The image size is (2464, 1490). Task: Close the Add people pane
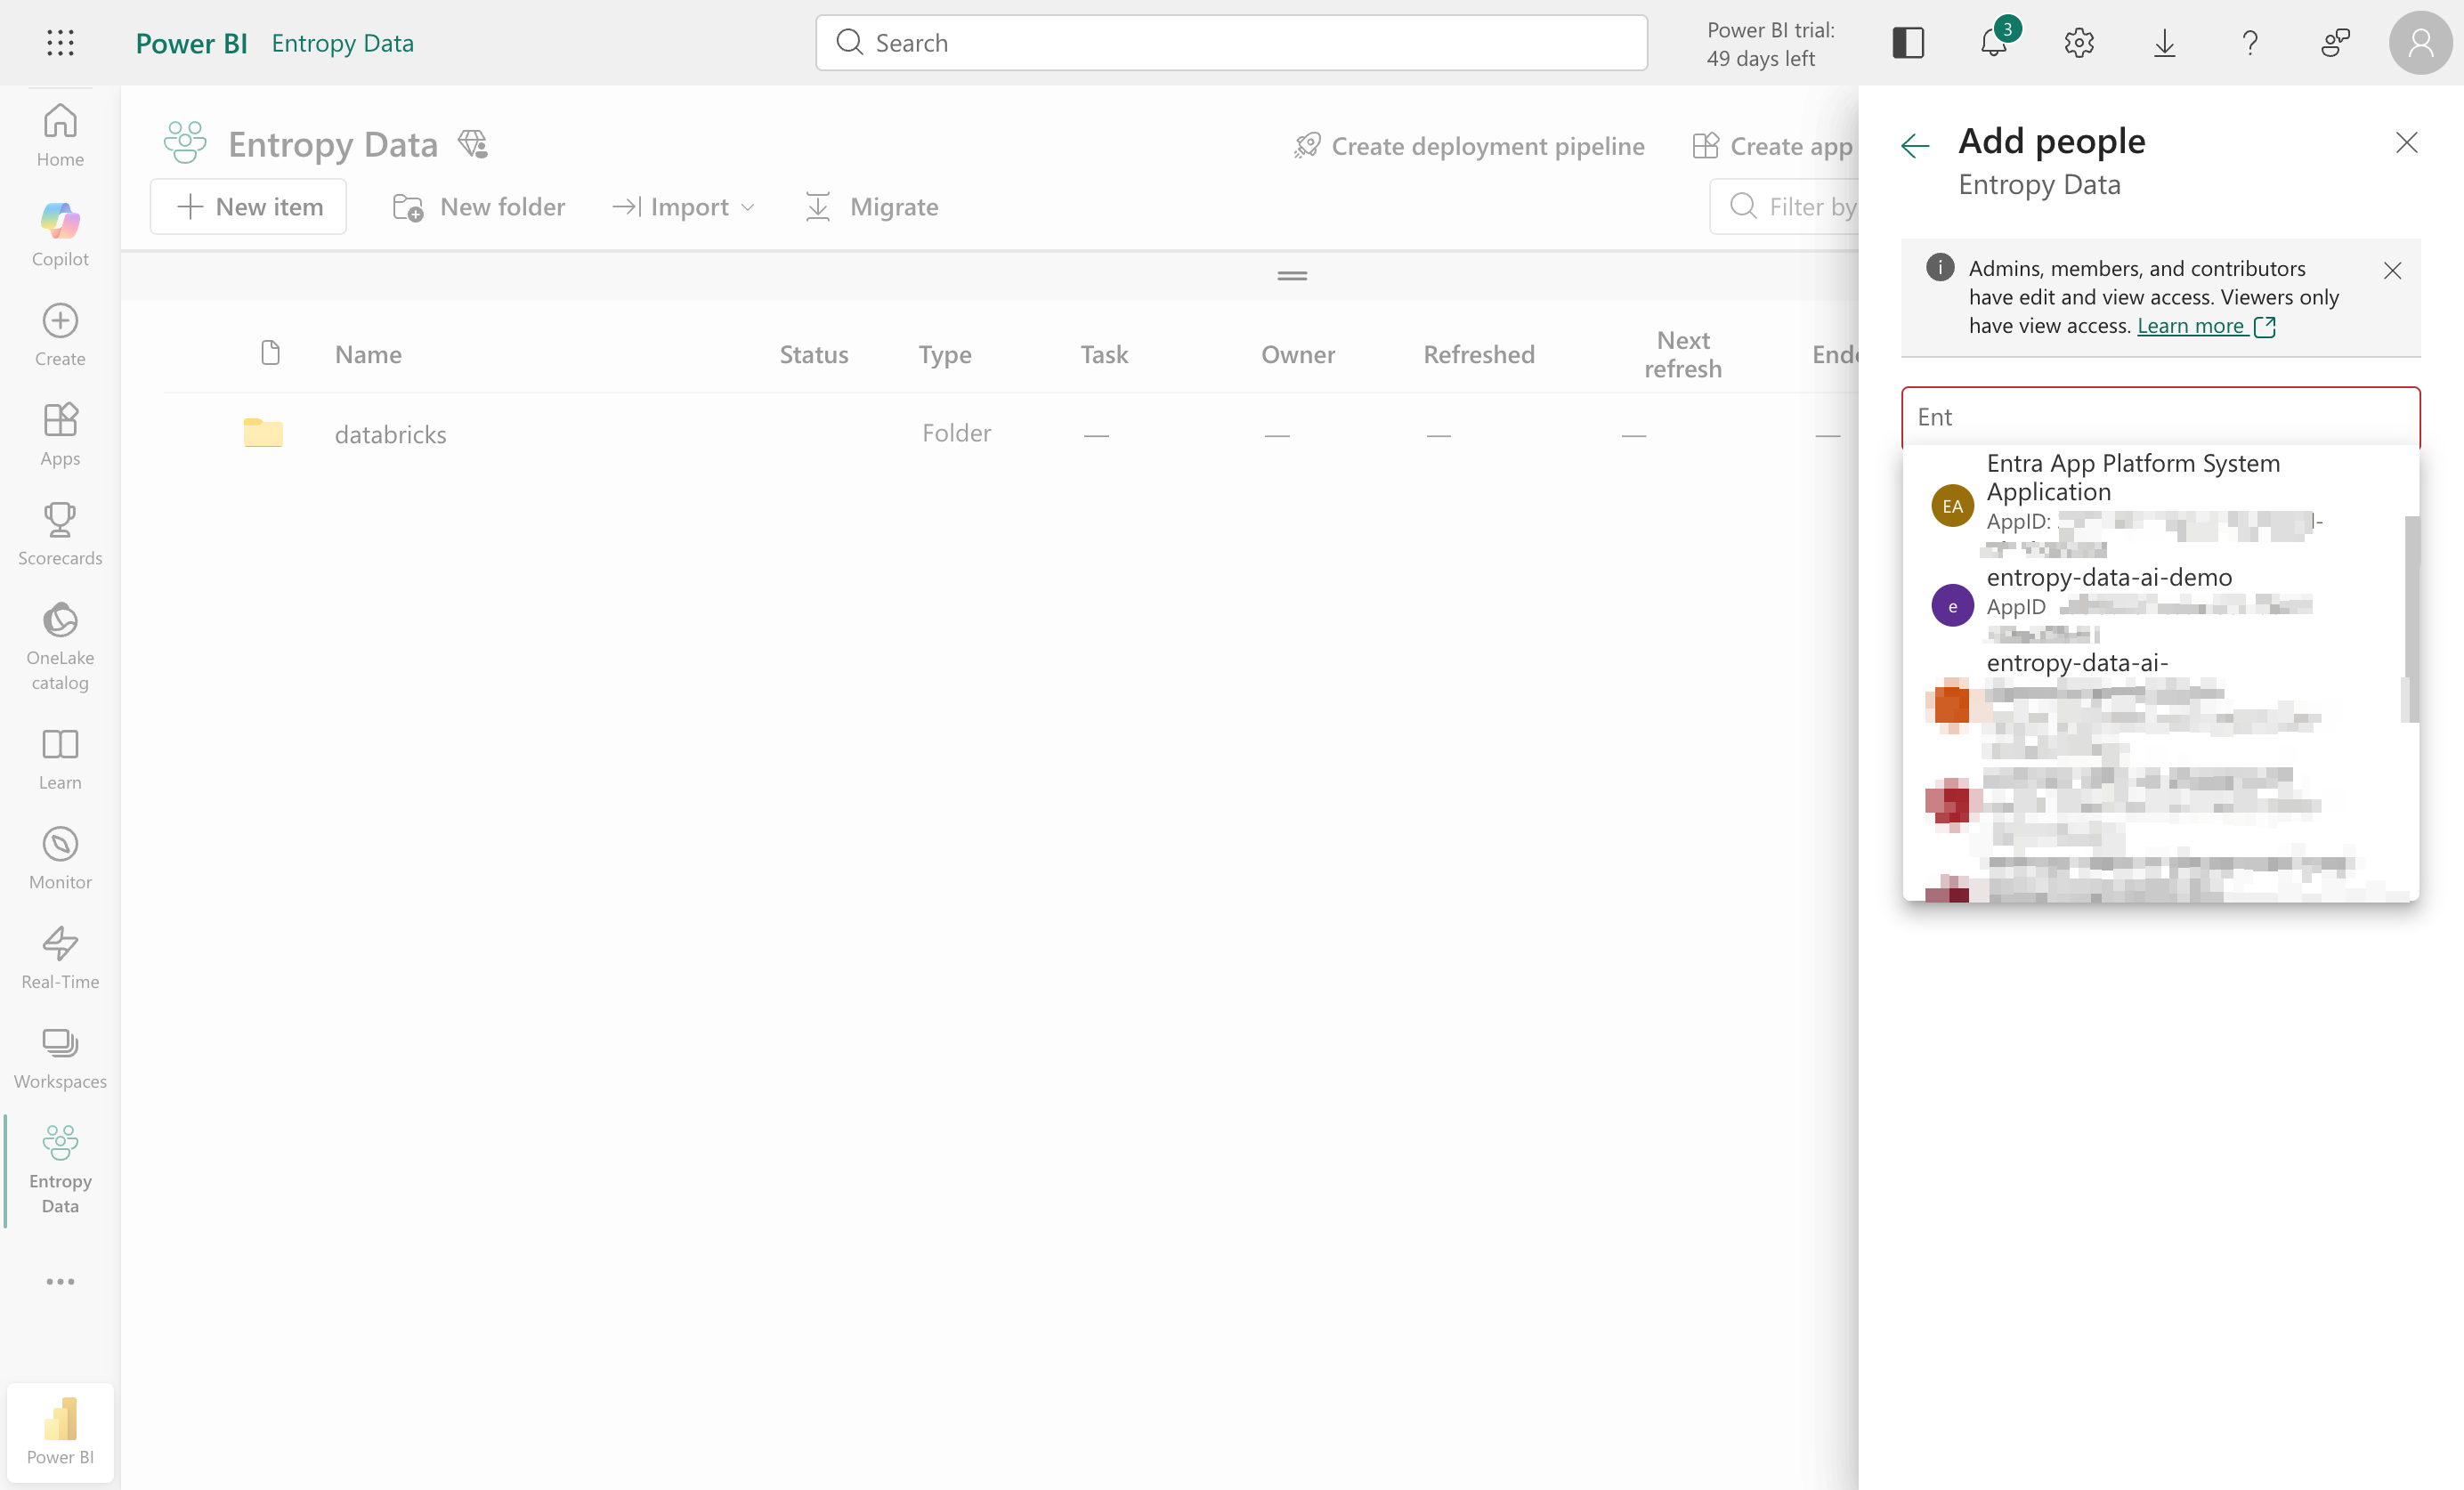(2406, 143)
